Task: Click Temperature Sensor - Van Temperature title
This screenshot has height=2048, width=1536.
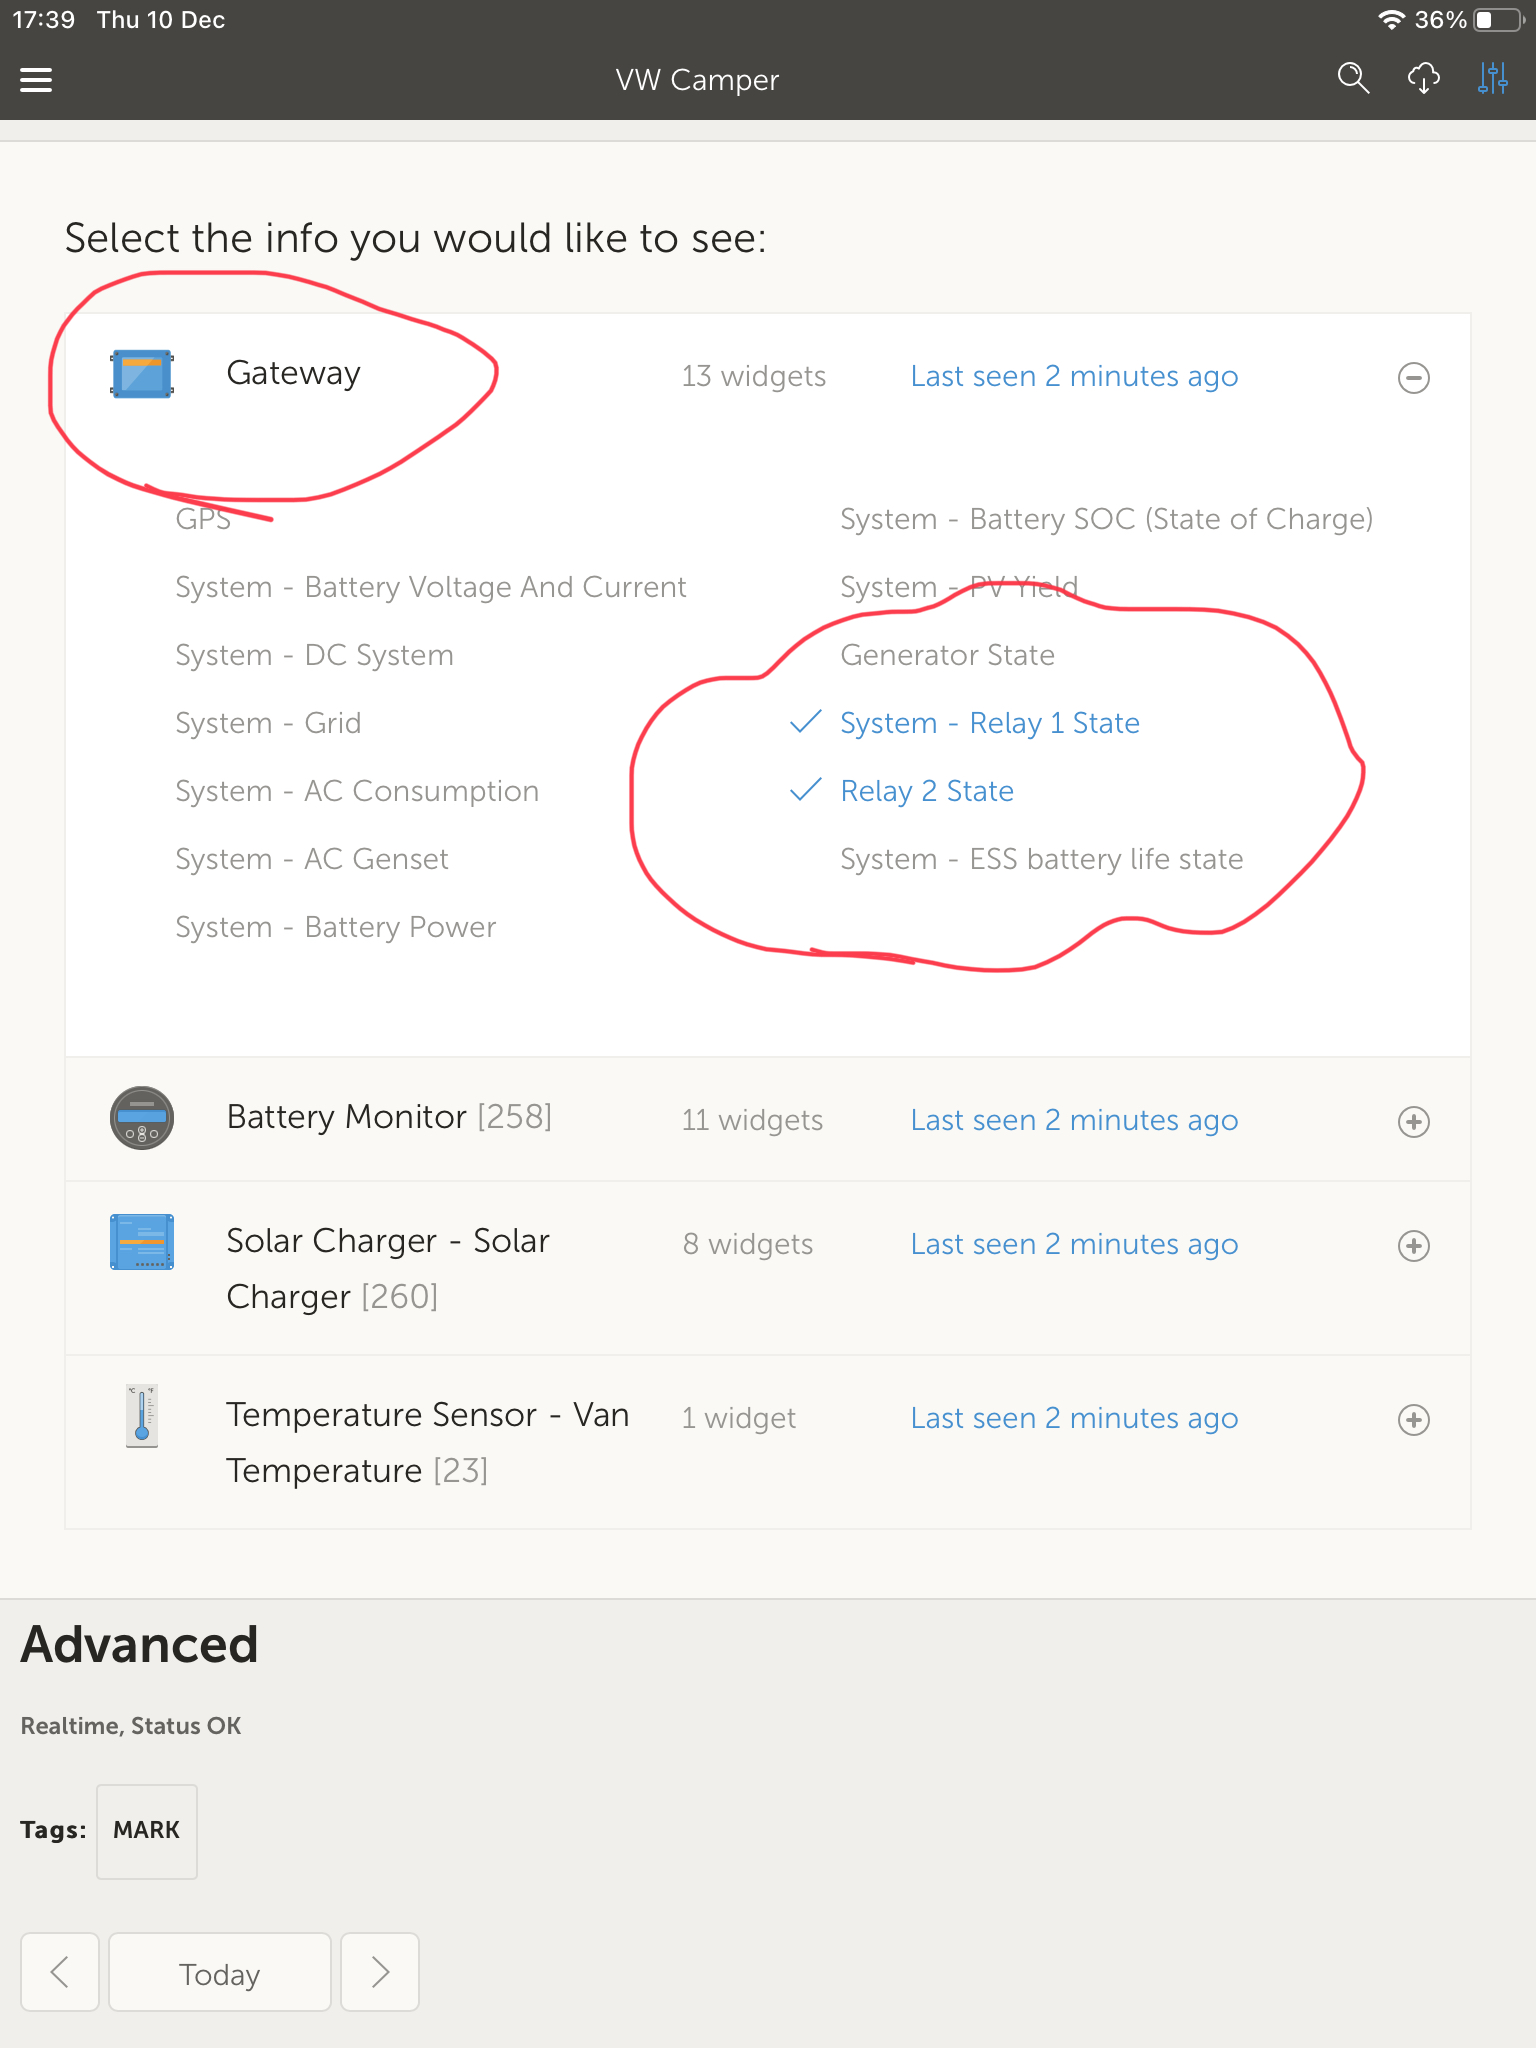Action: (x=428, y=1443)
